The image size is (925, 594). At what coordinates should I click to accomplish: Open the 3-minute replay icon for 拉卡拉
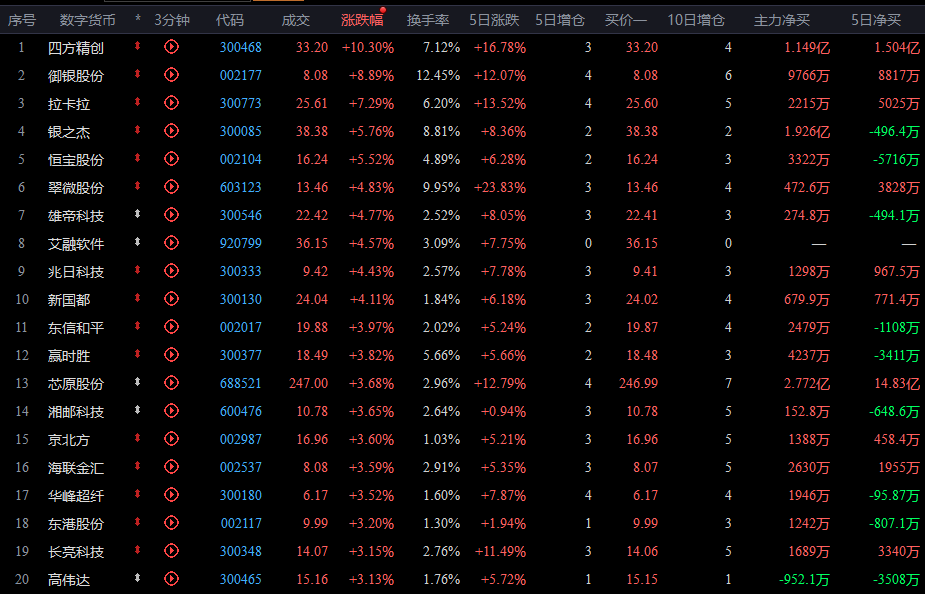click(171, 103)
